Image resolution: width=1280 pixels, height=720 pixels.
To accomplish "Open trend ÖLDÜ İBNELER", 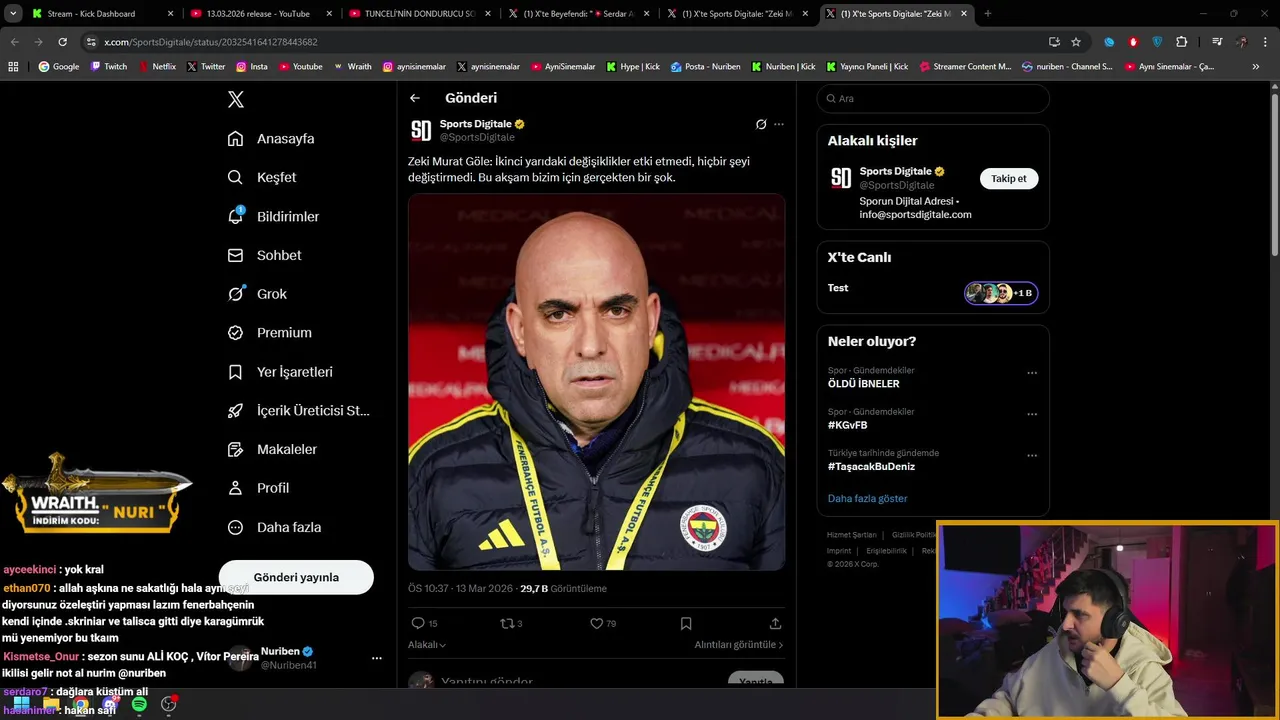I will coord(863,384).
